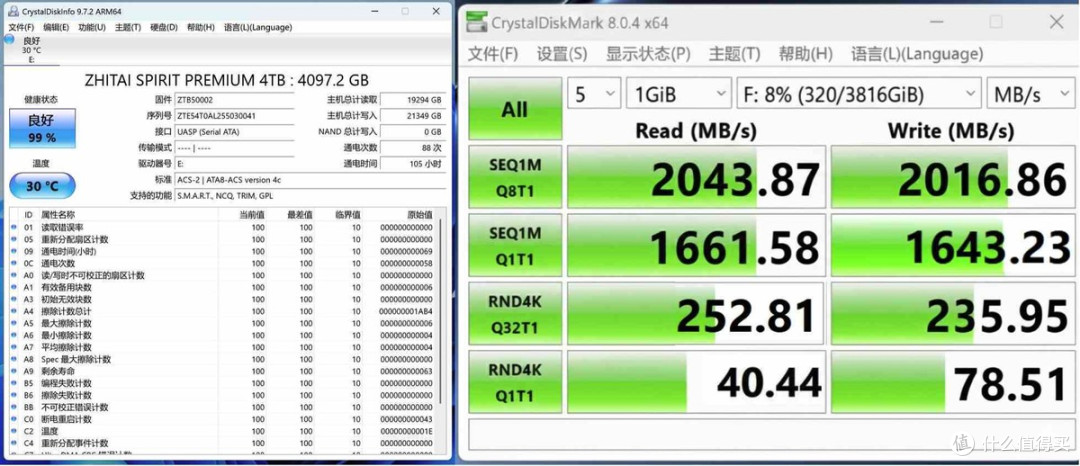Click the status dot for attribute B6 擦除失败计数
1080x466 pixels.
point(14,395)
